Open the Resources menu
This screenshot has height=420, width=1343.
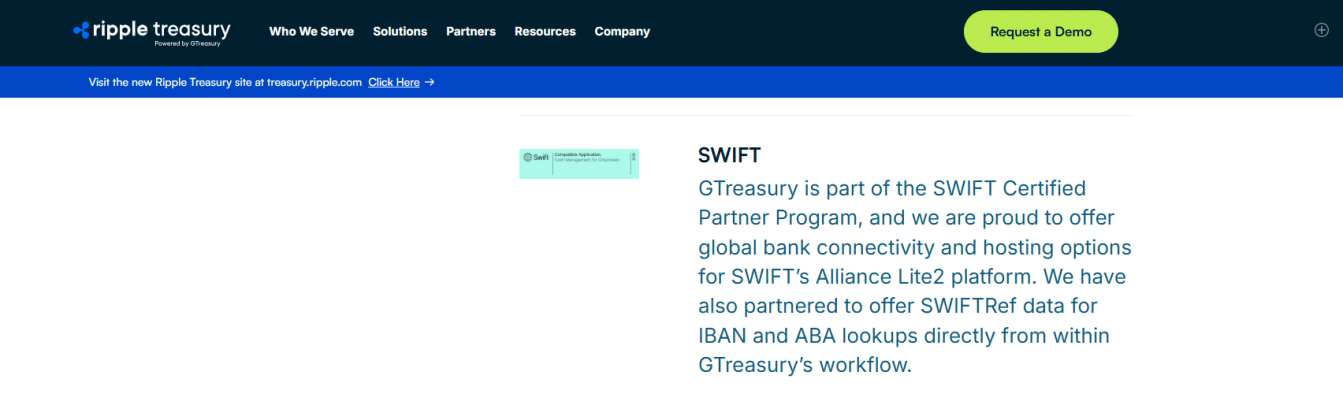tap(545, 31)
